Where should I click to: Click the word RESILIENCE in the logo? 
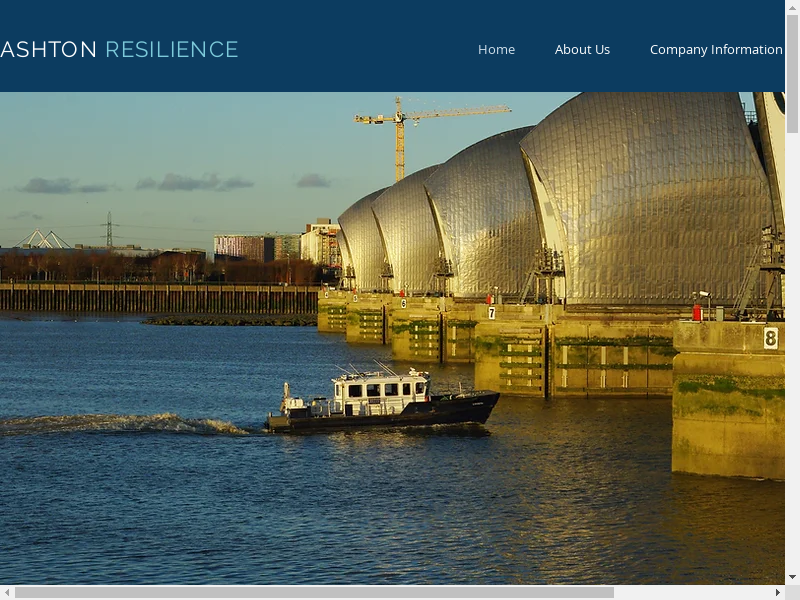(x=171, y=49)
